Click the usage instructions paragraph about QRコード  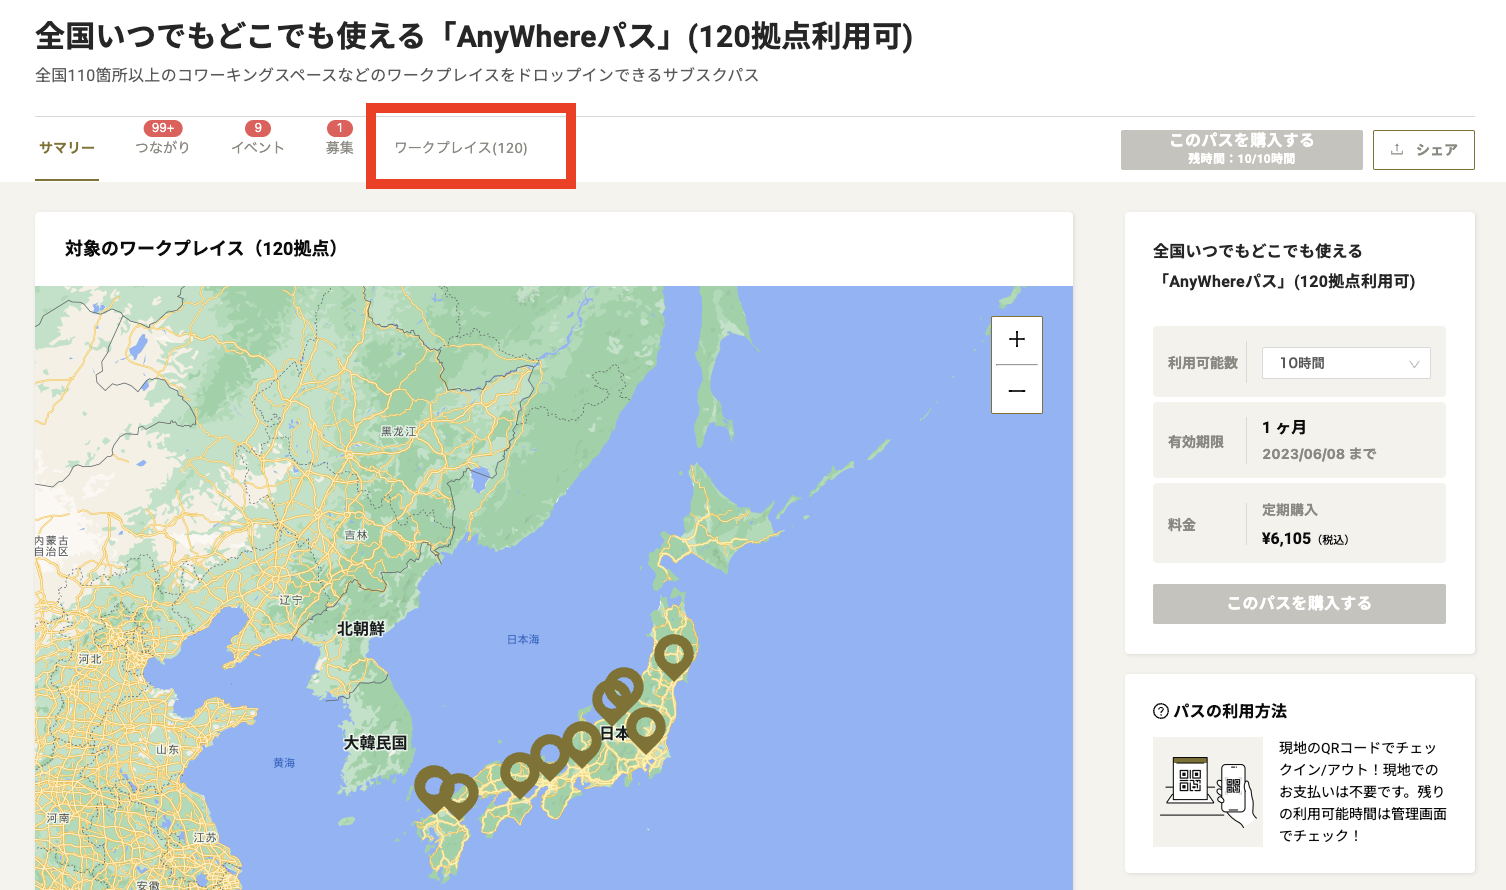1362,792
